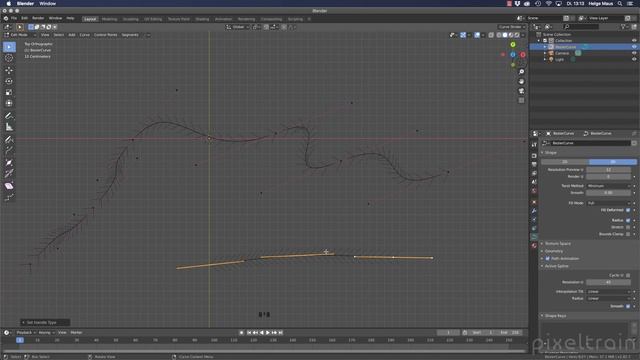Toggle Active Spline Smooth checkbox
The width and height of the screenshot is (640, 360).
(x=628, y=306)
